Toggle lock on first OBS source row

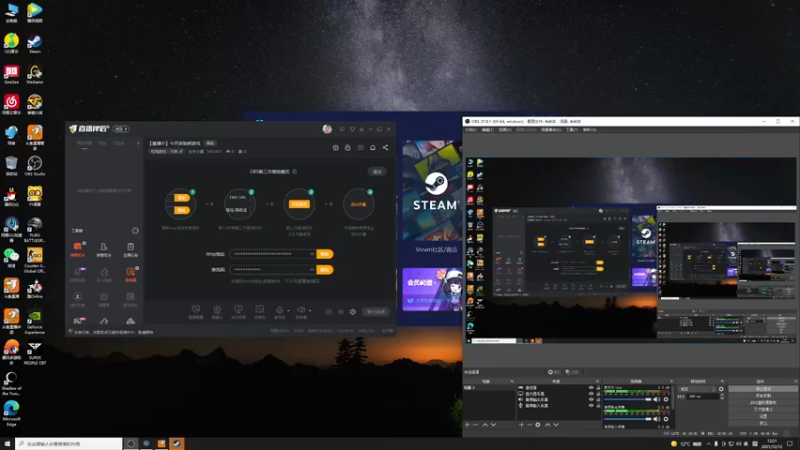coord(598,388)
